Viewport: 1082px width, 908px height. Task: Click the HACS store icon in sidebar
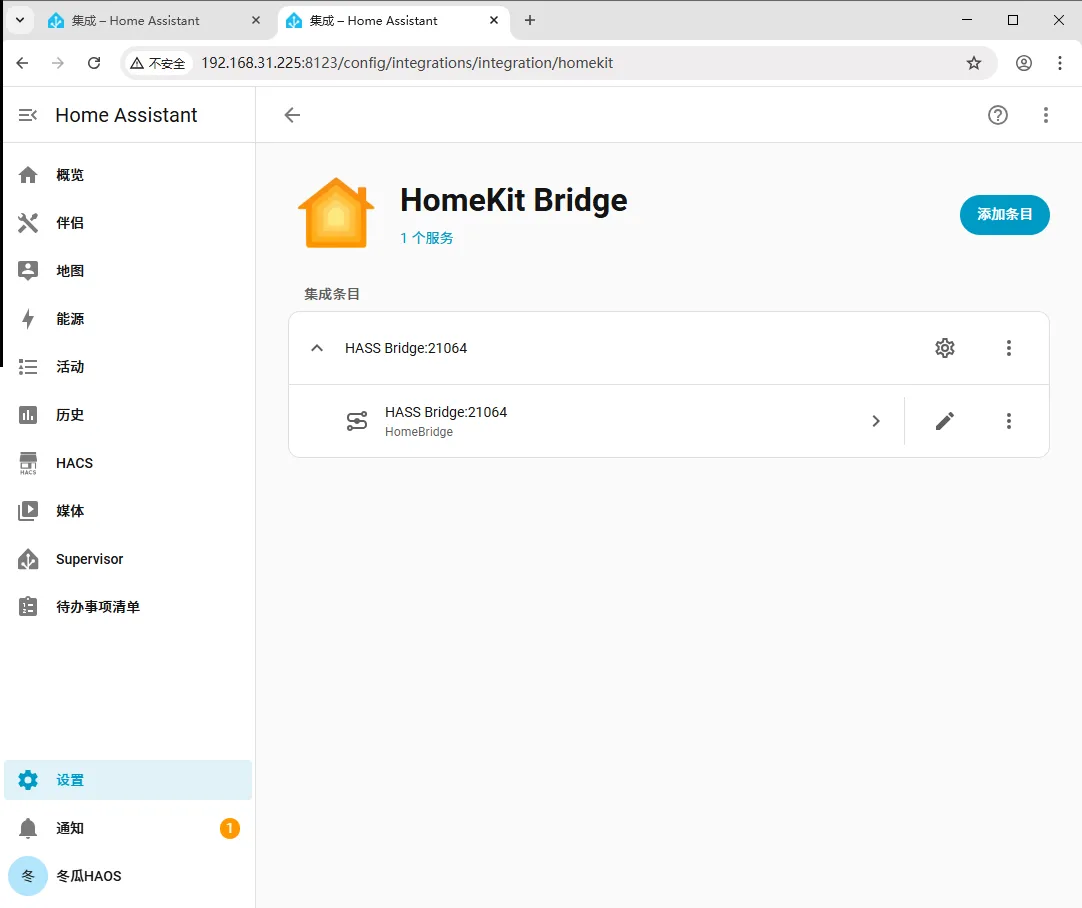(x=28, y=463)
